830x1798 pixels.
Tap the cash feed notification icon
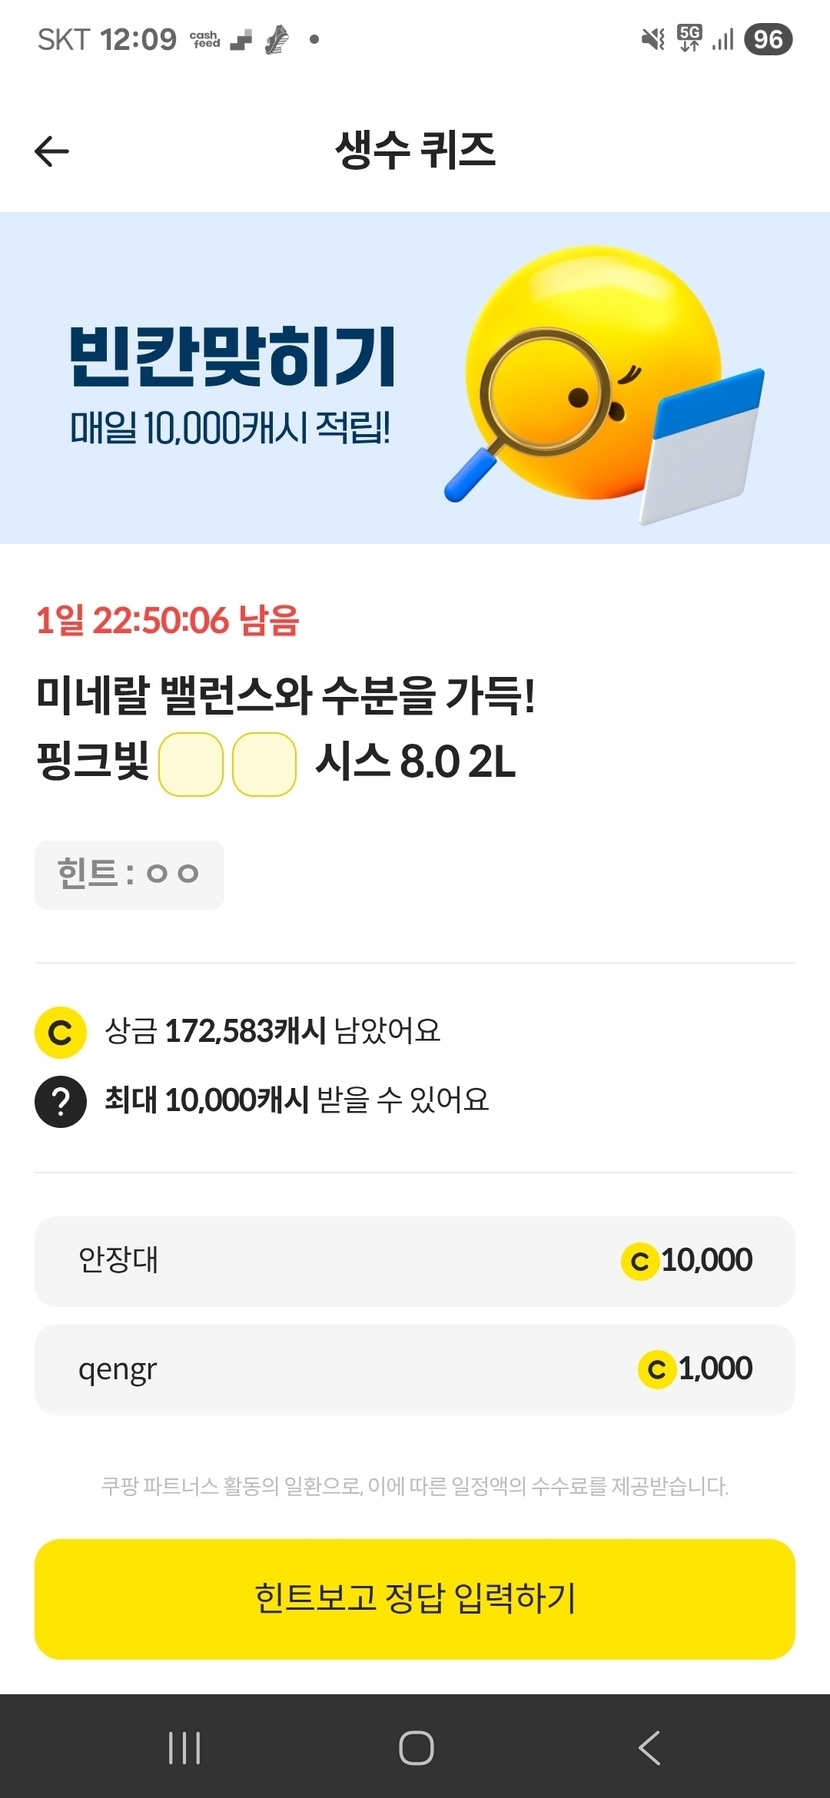point(206,40)
